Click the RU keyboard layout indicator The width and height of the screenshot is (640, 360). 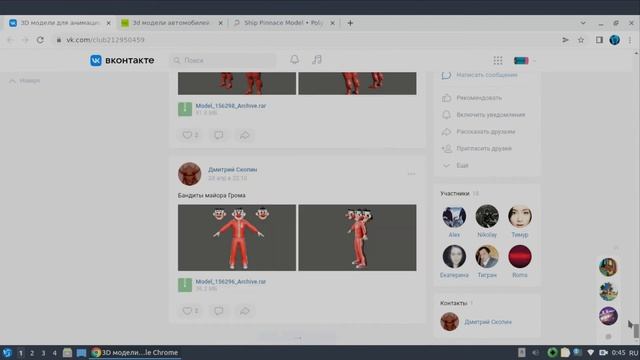634,353
